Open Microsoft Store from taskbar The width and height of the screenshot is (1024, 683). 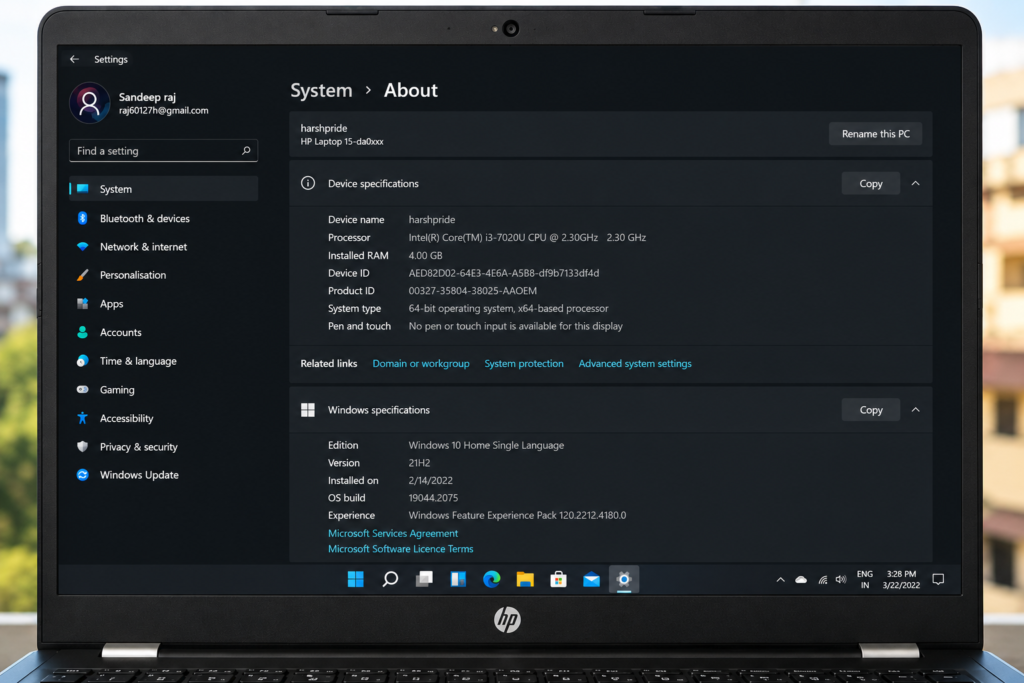tap(558, 579)
